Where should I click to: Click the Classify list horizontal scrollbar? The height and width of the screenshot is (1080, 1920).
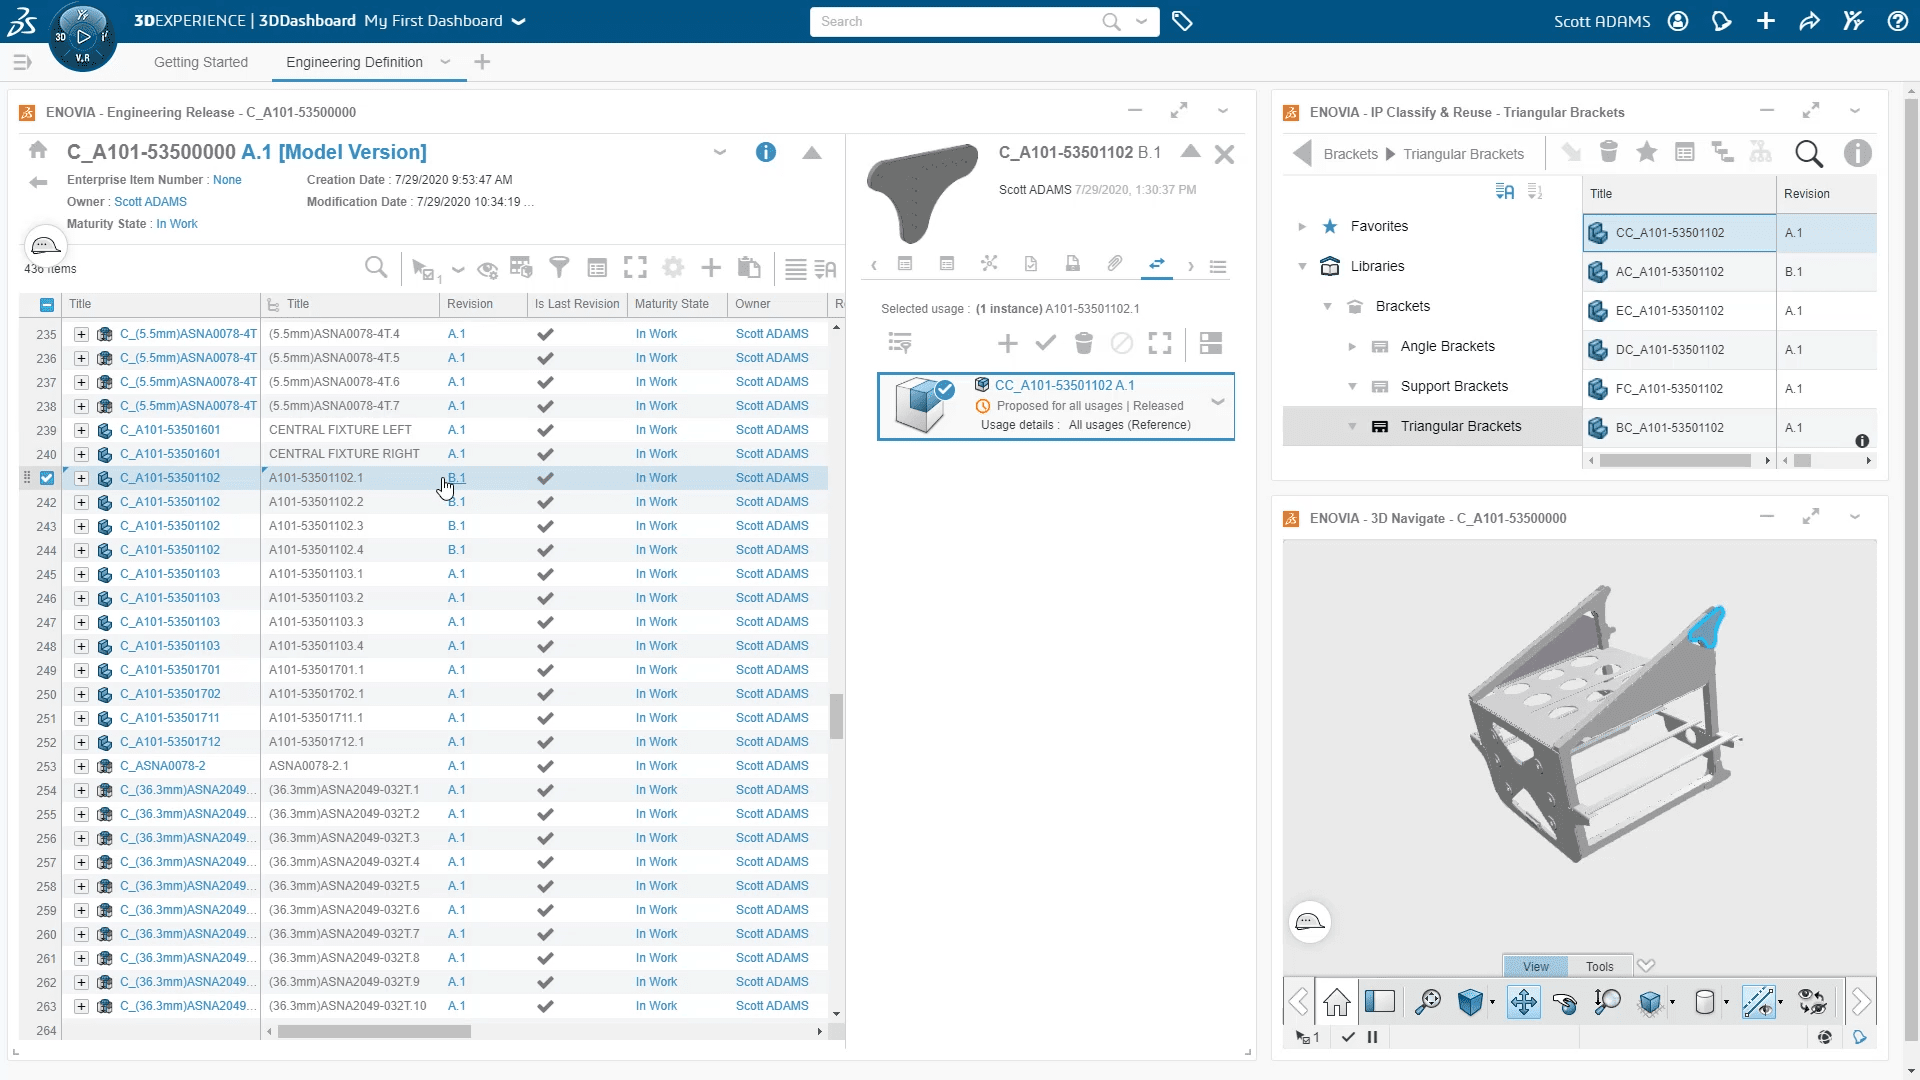pos(1675,461)
